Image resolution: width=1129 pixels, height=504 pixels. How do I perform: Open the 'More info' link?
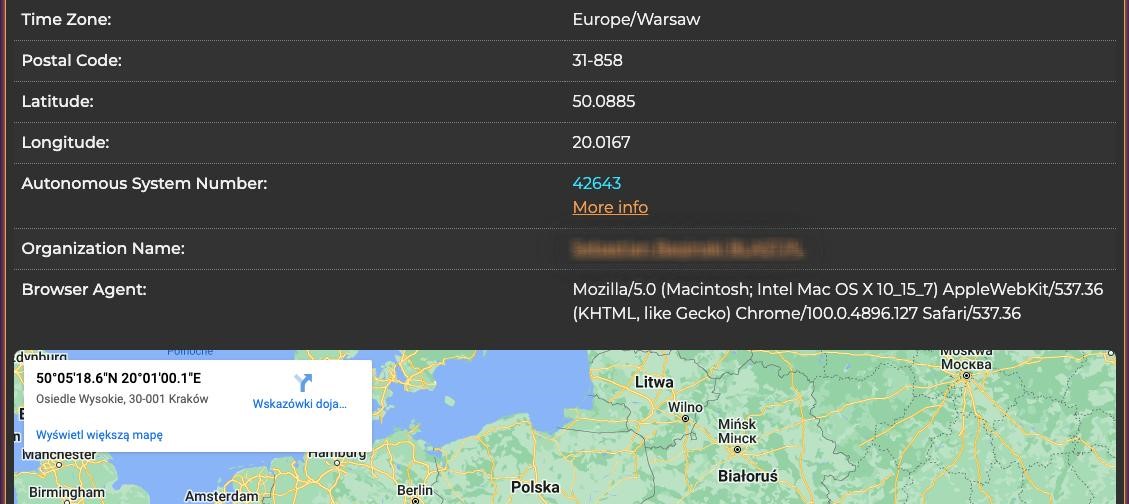[610, 207]
